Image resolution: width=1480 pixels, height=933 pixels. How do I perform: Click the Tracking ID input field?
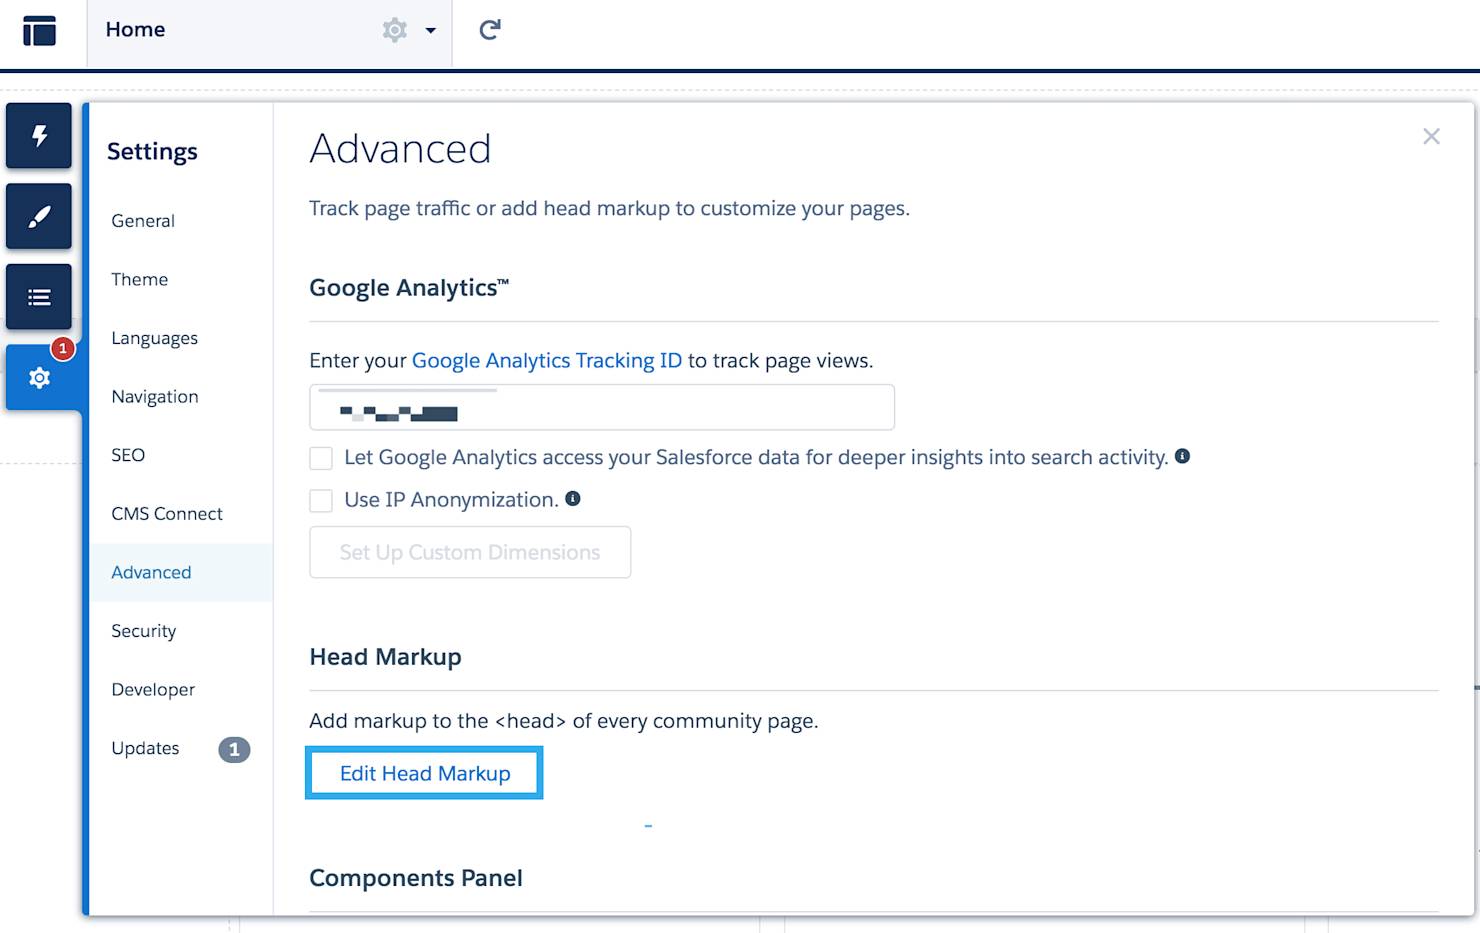[x=602, y=407]
